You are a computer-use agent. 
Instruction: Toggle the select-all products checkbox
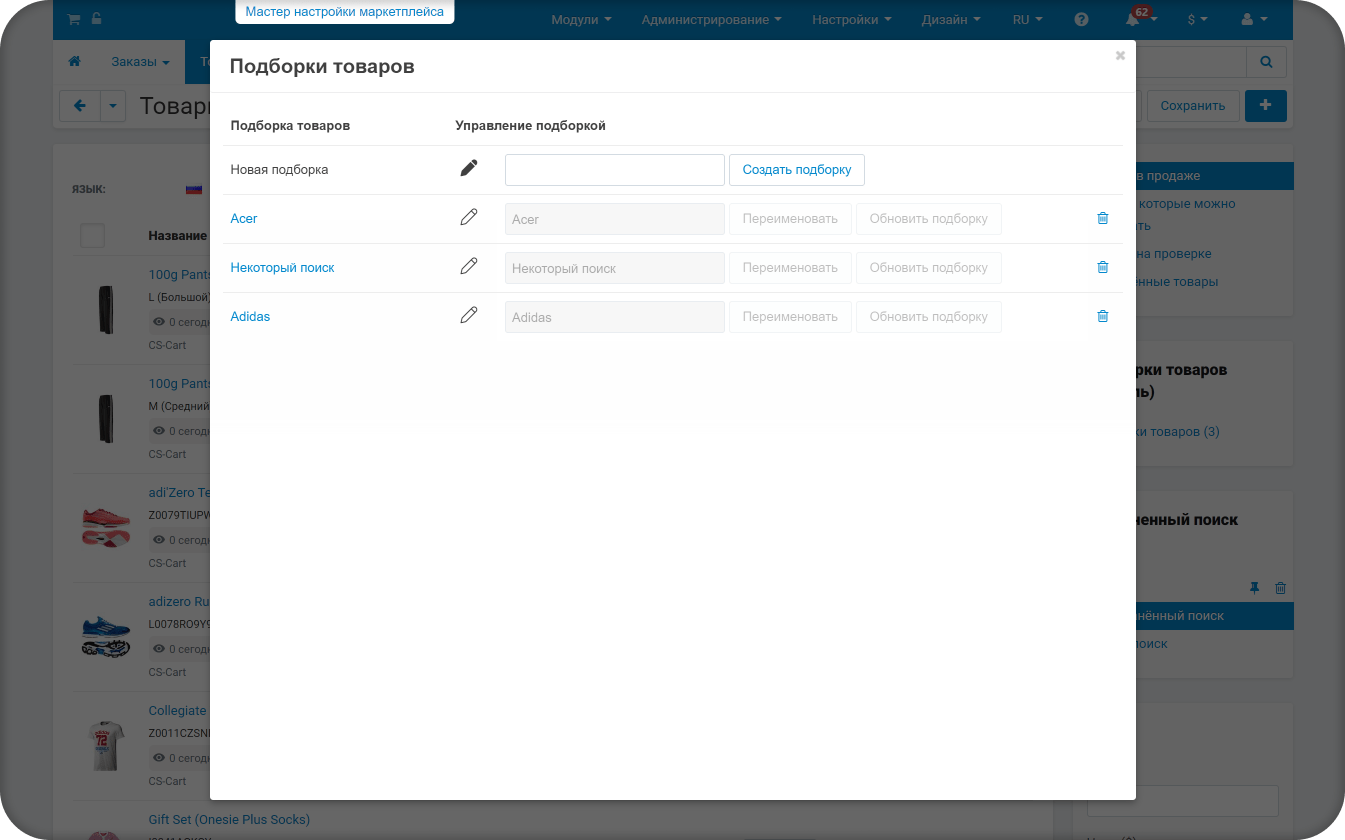(92, 236)
